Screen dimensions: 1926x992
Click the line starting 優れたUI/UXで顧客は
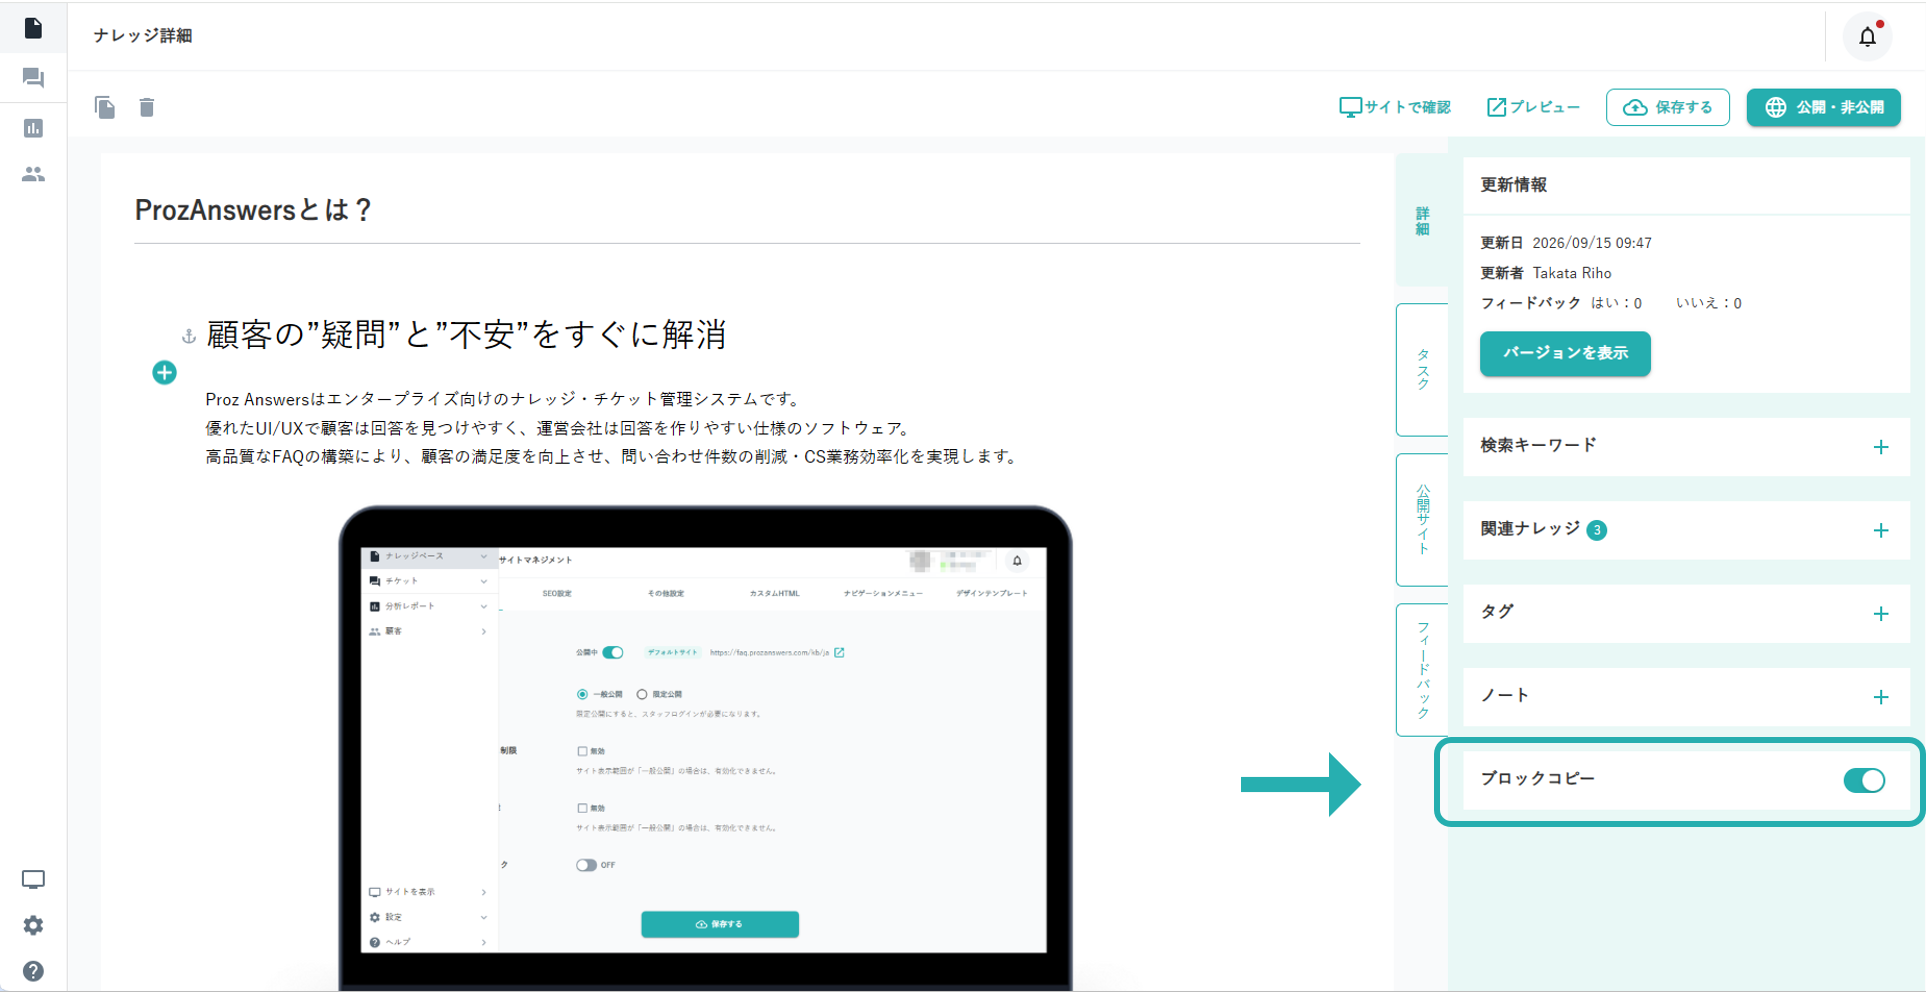pyautogui.click(x=560, y=428)
